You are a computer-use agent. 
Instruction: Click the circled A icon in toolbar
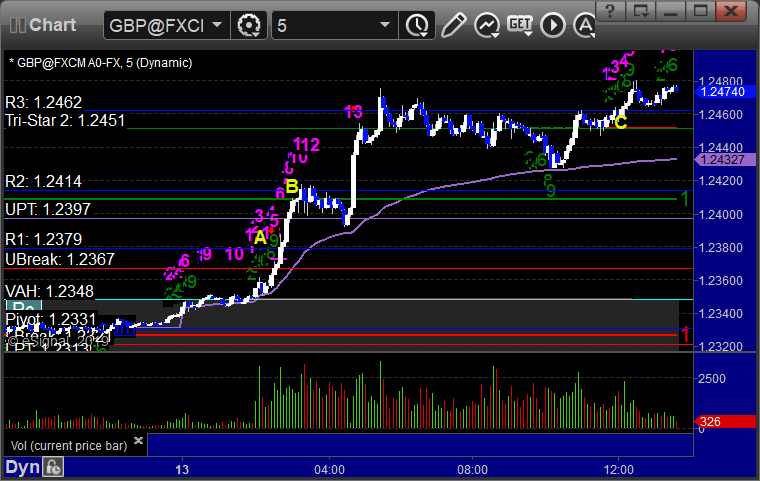click(x=585, y=25)
